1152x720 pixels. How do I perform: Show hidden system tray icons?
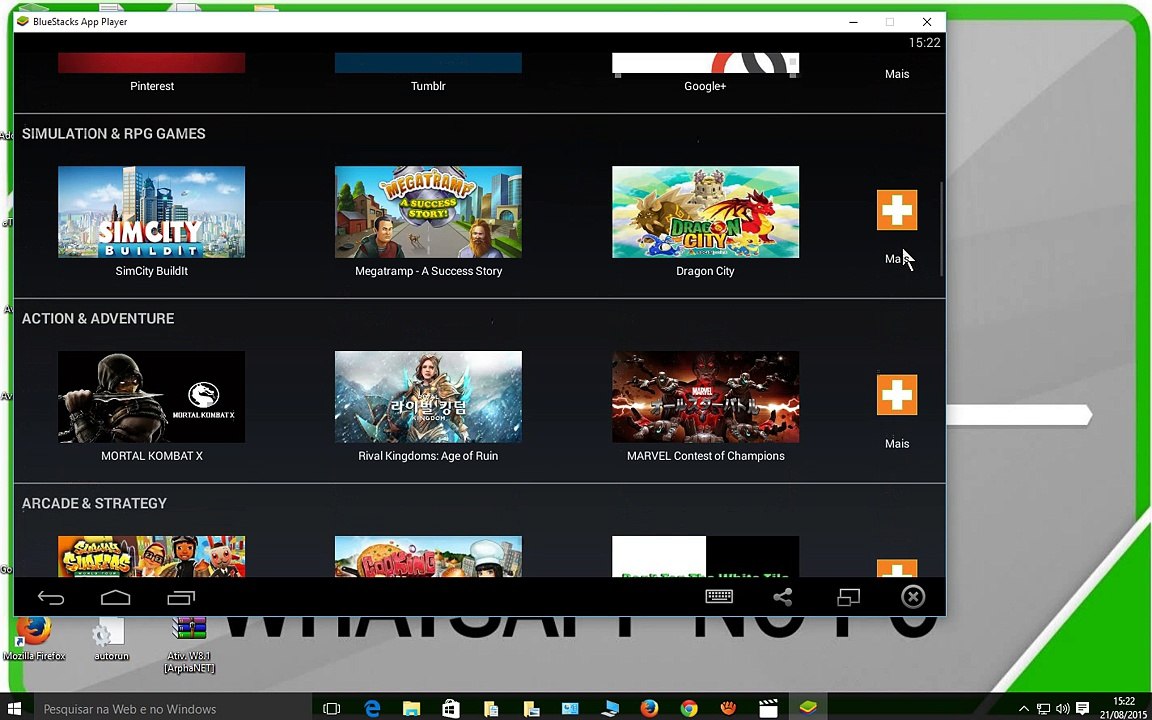[x=1023, y=709]
